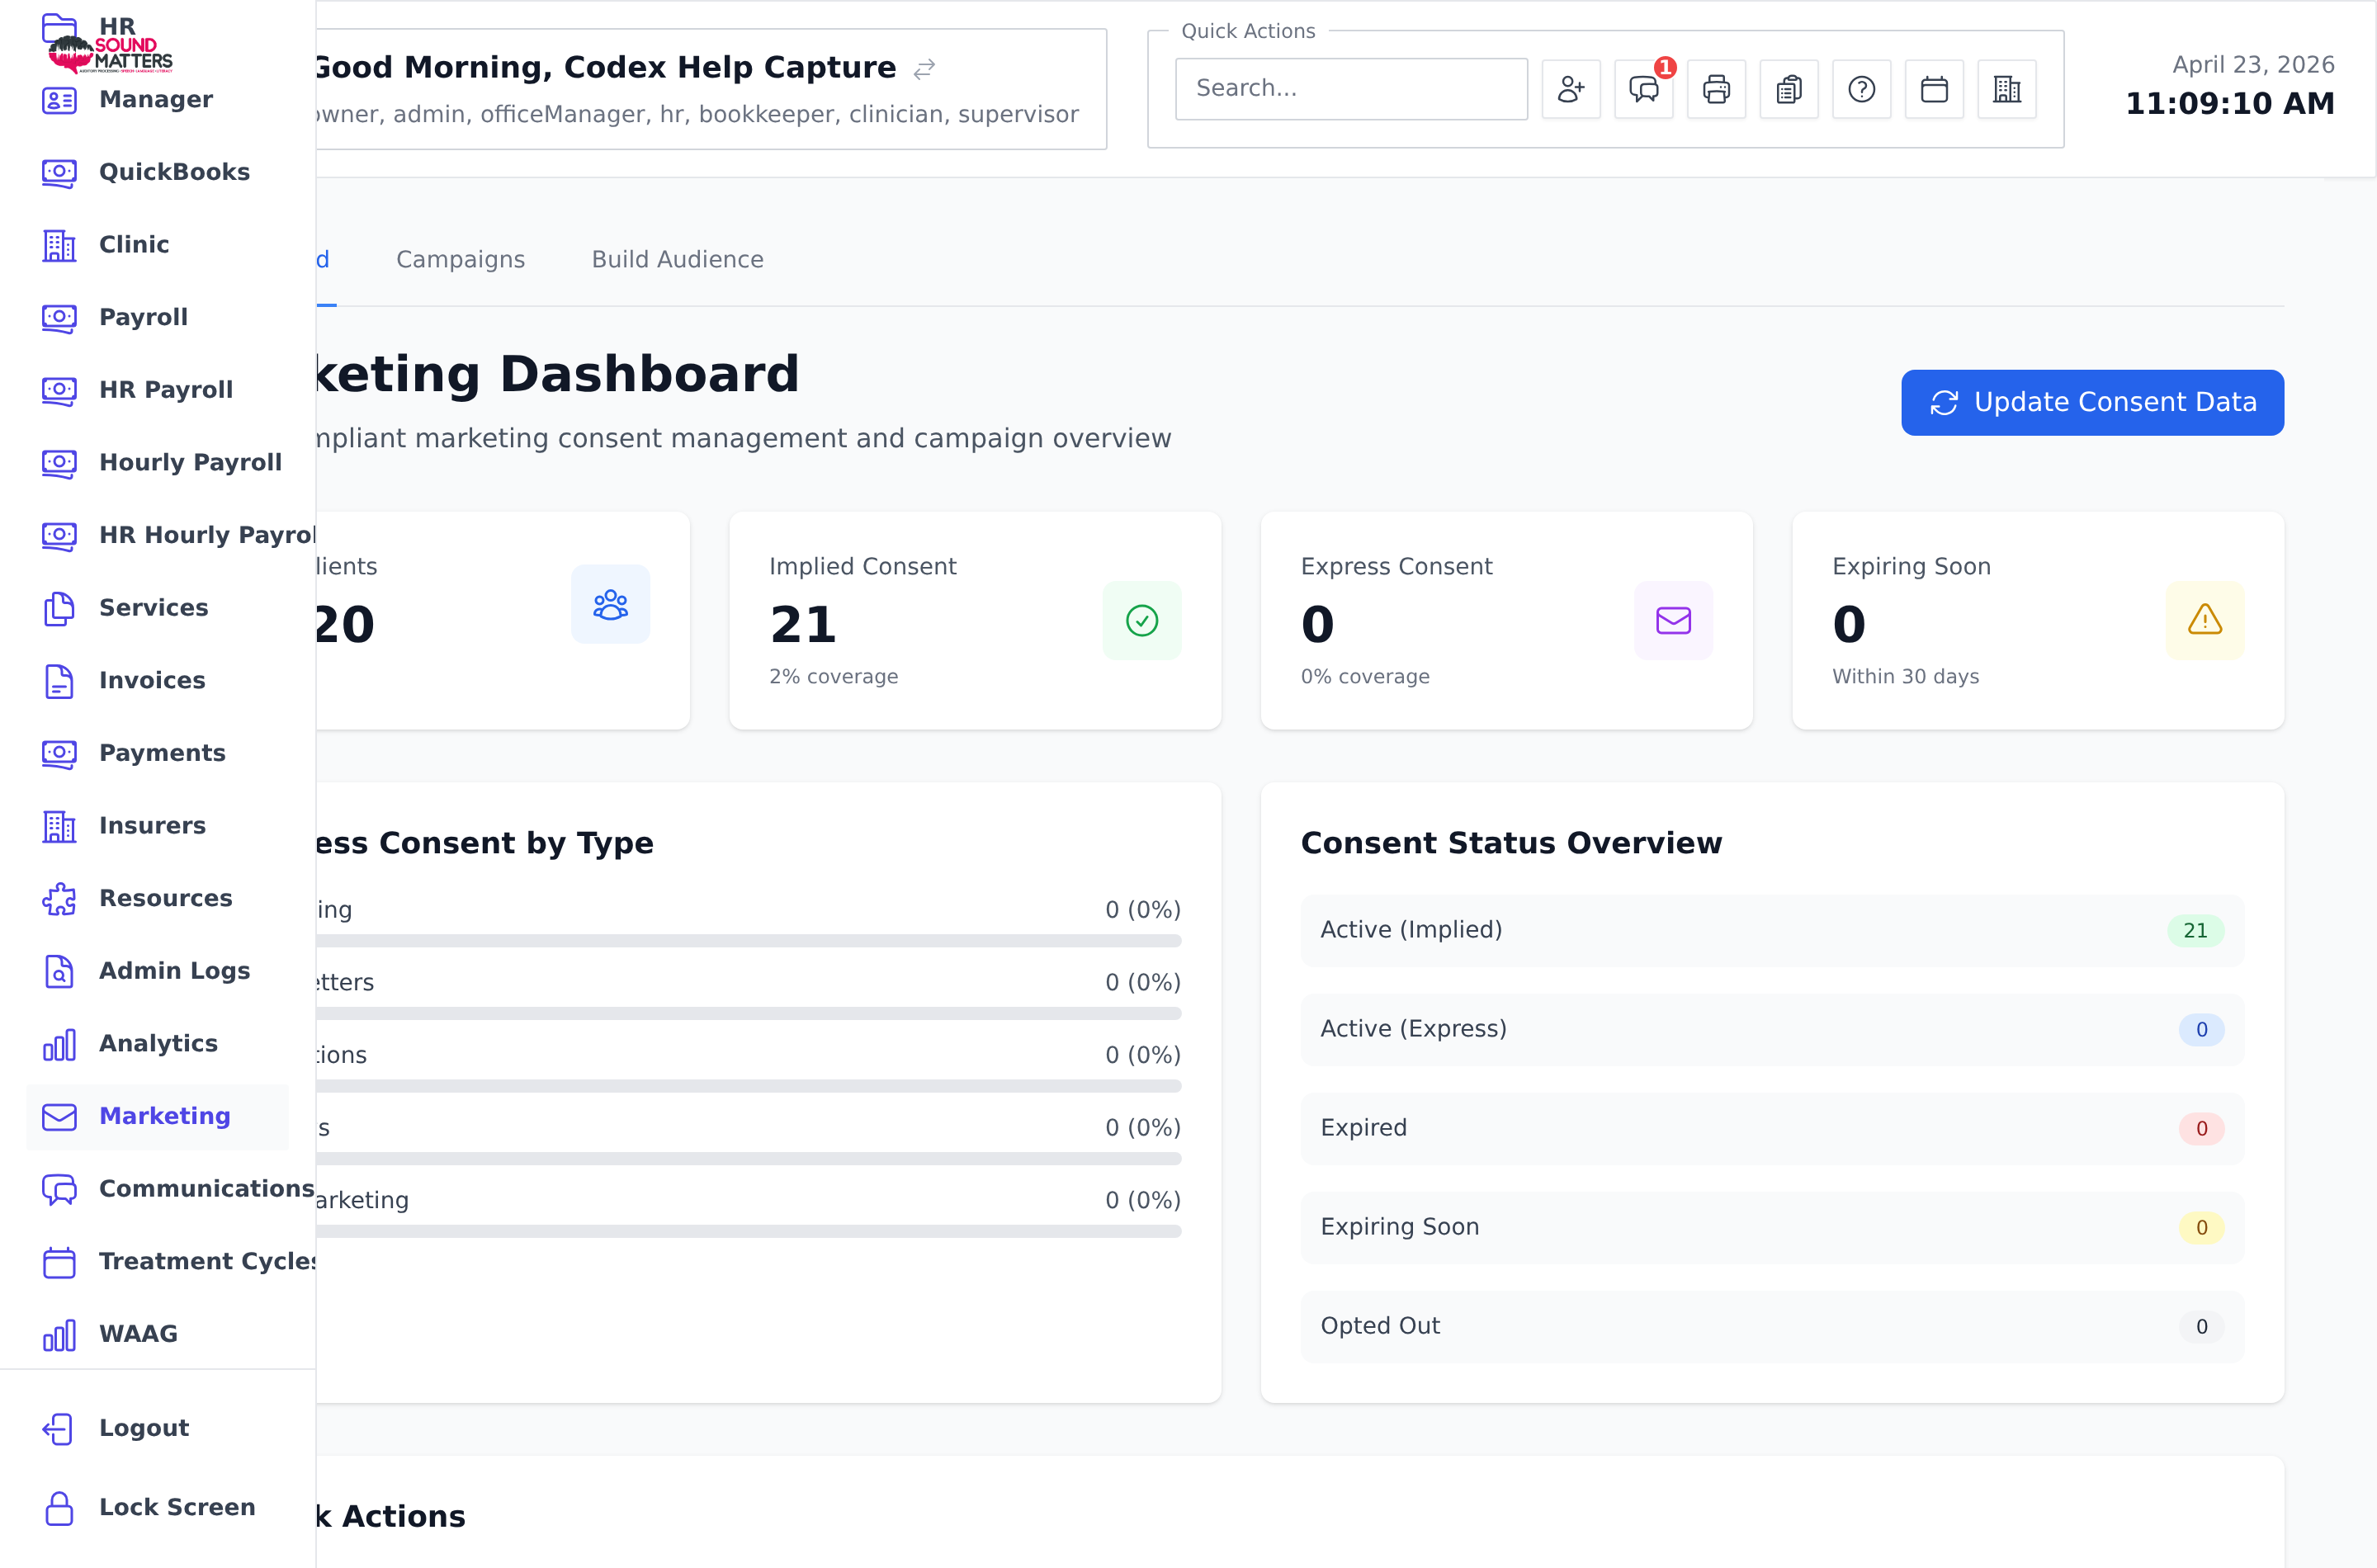Viewport: 2377px width, 1568px height.
Task: Click the Implied Consent checkmark icon
Action: [1142, 620]
